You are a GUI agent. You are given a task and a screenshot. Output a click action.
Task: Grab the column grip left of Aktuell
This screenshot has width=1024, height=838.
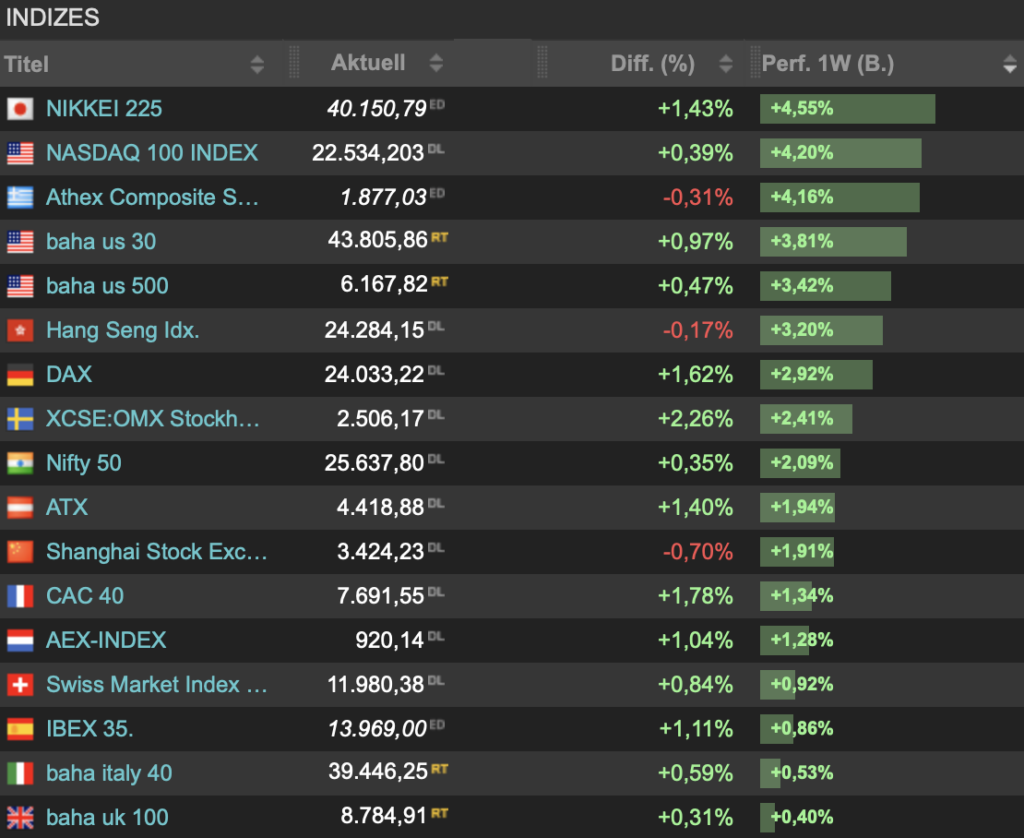tap(294, 63)
